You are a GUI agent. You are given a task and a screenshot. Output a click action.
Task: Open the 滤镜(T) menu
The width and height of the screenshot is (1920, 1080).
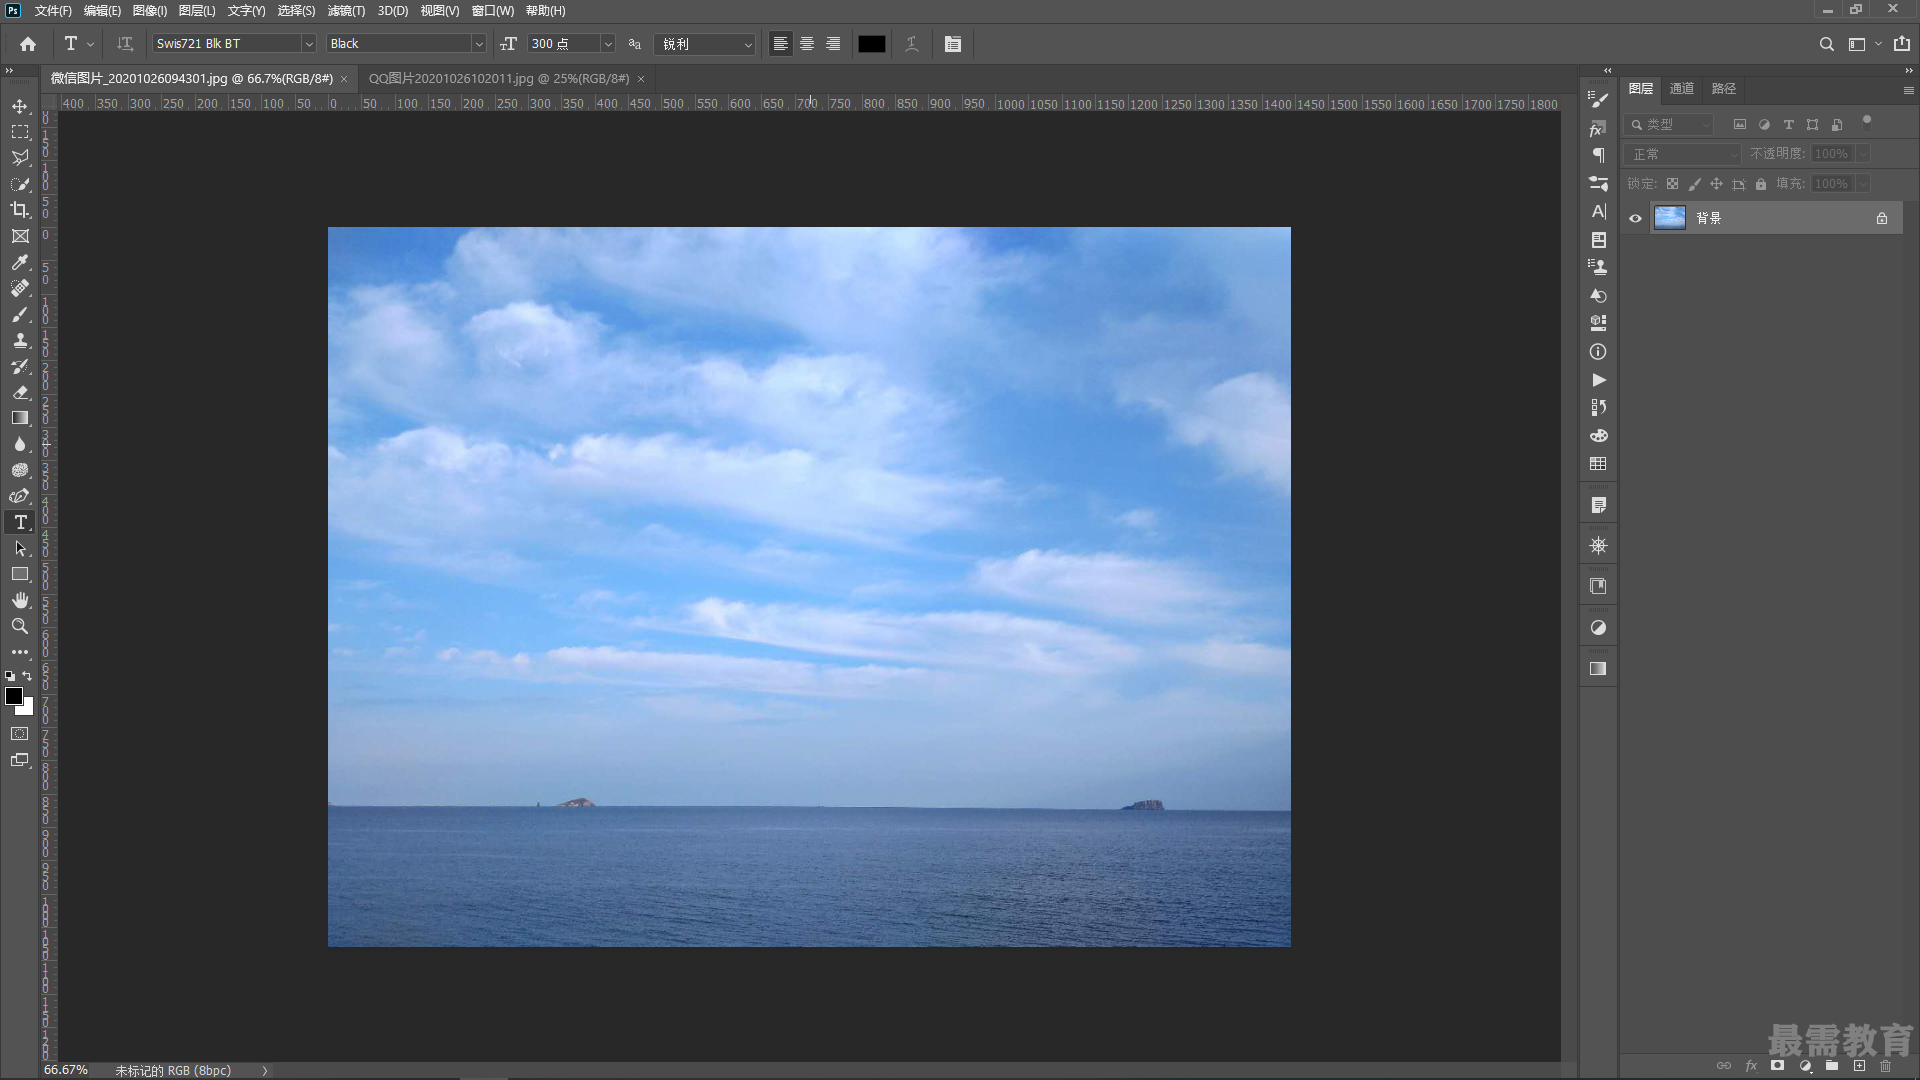(x=346, y=11)
